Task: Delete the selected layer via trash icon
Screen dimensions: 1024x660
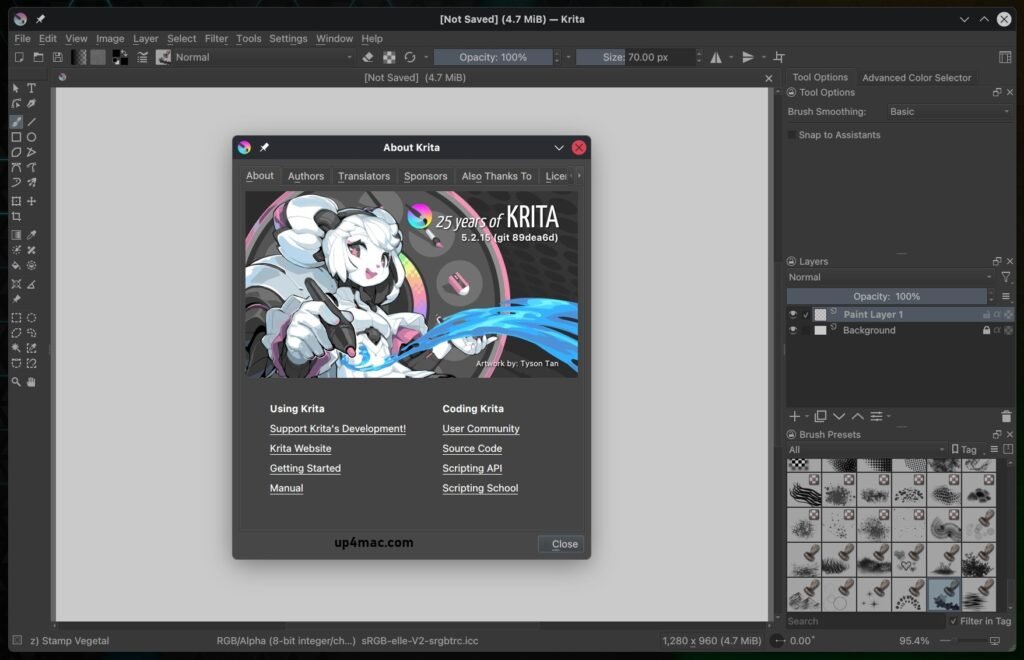Action: pos(1006,415)
